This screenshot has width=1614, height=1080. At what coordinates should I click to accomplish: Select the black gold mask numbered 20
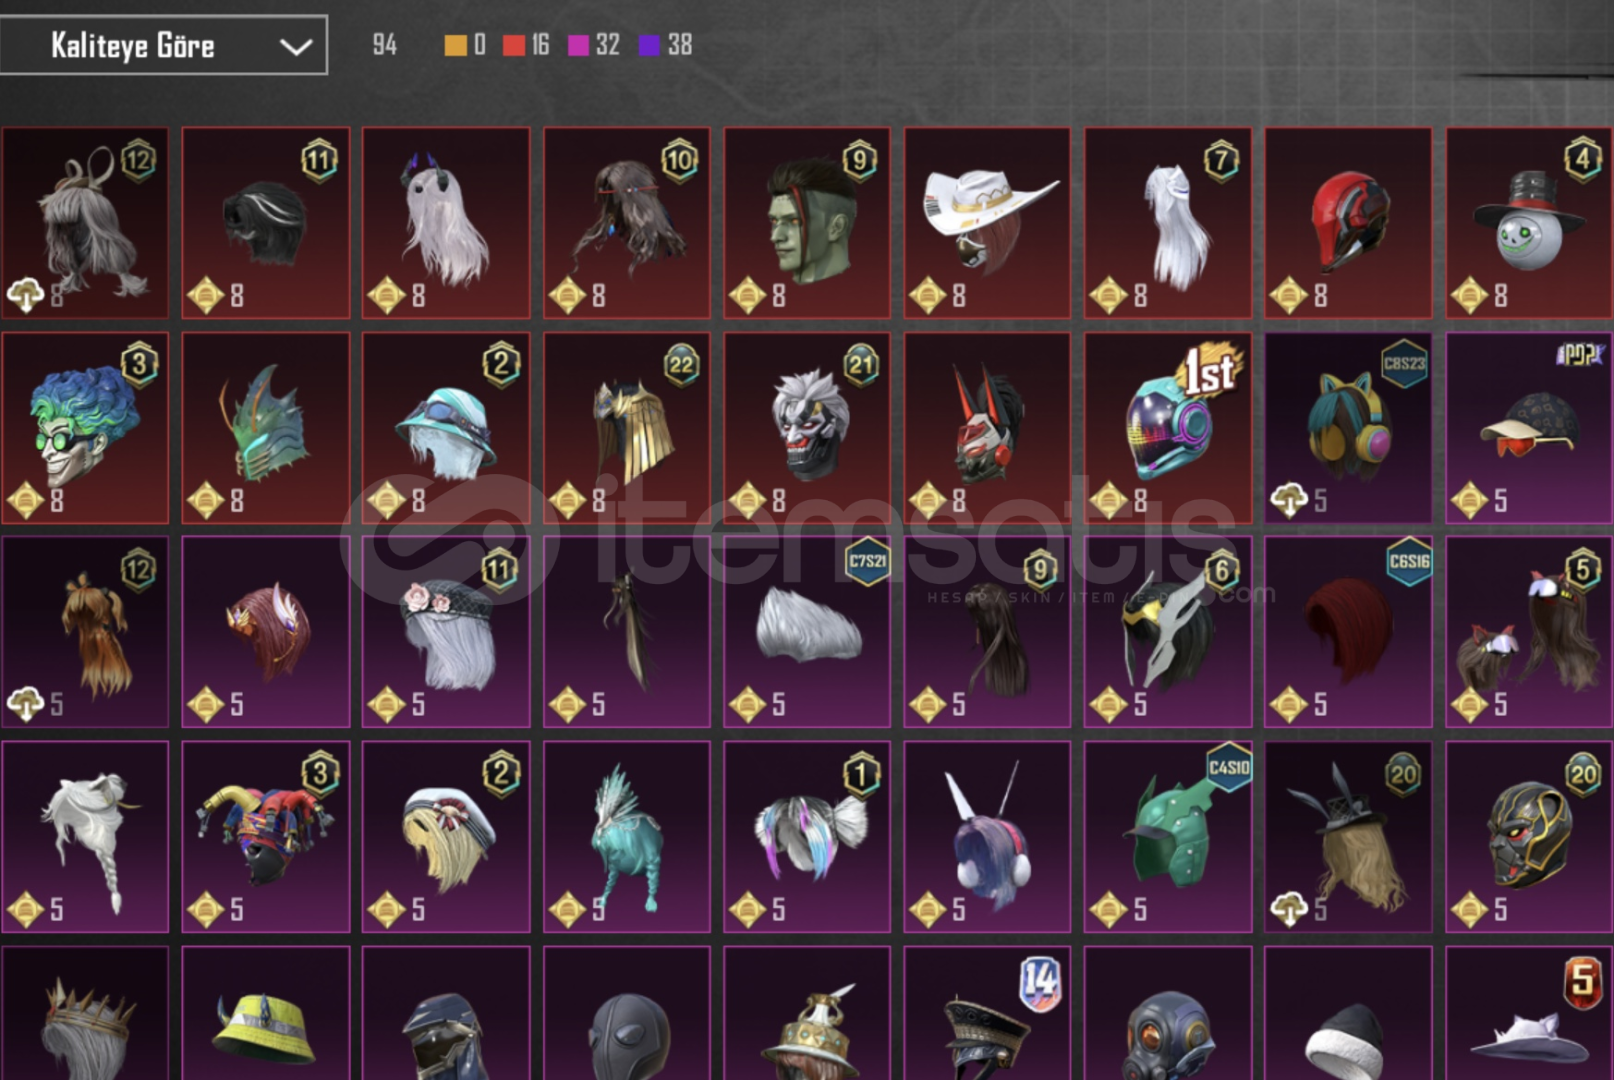1529,837
